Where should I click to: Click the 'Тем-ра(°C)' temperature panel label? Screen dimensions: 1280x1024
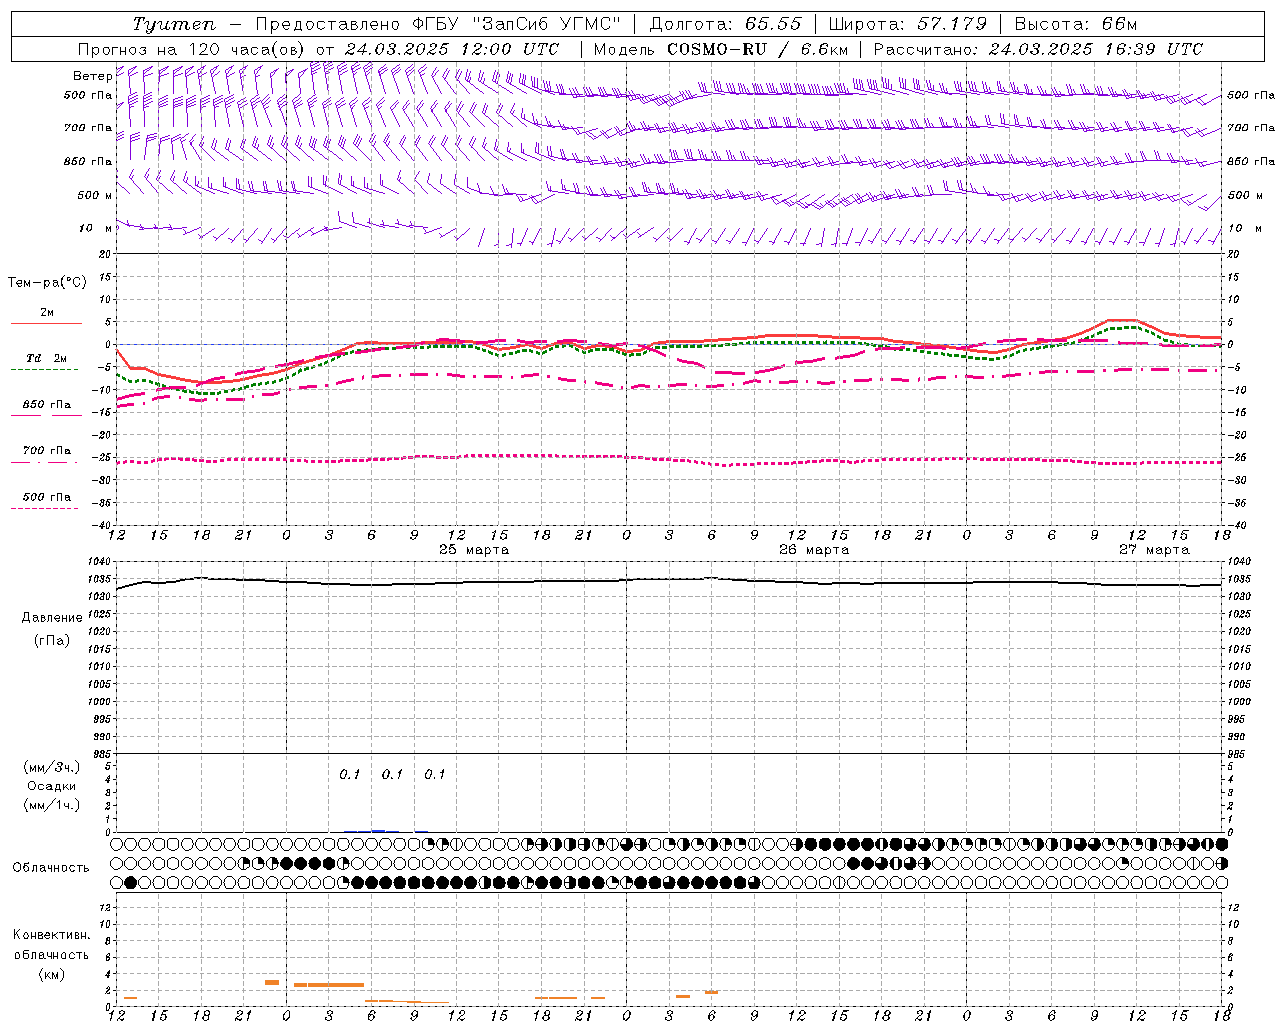[x=47, y=283]
